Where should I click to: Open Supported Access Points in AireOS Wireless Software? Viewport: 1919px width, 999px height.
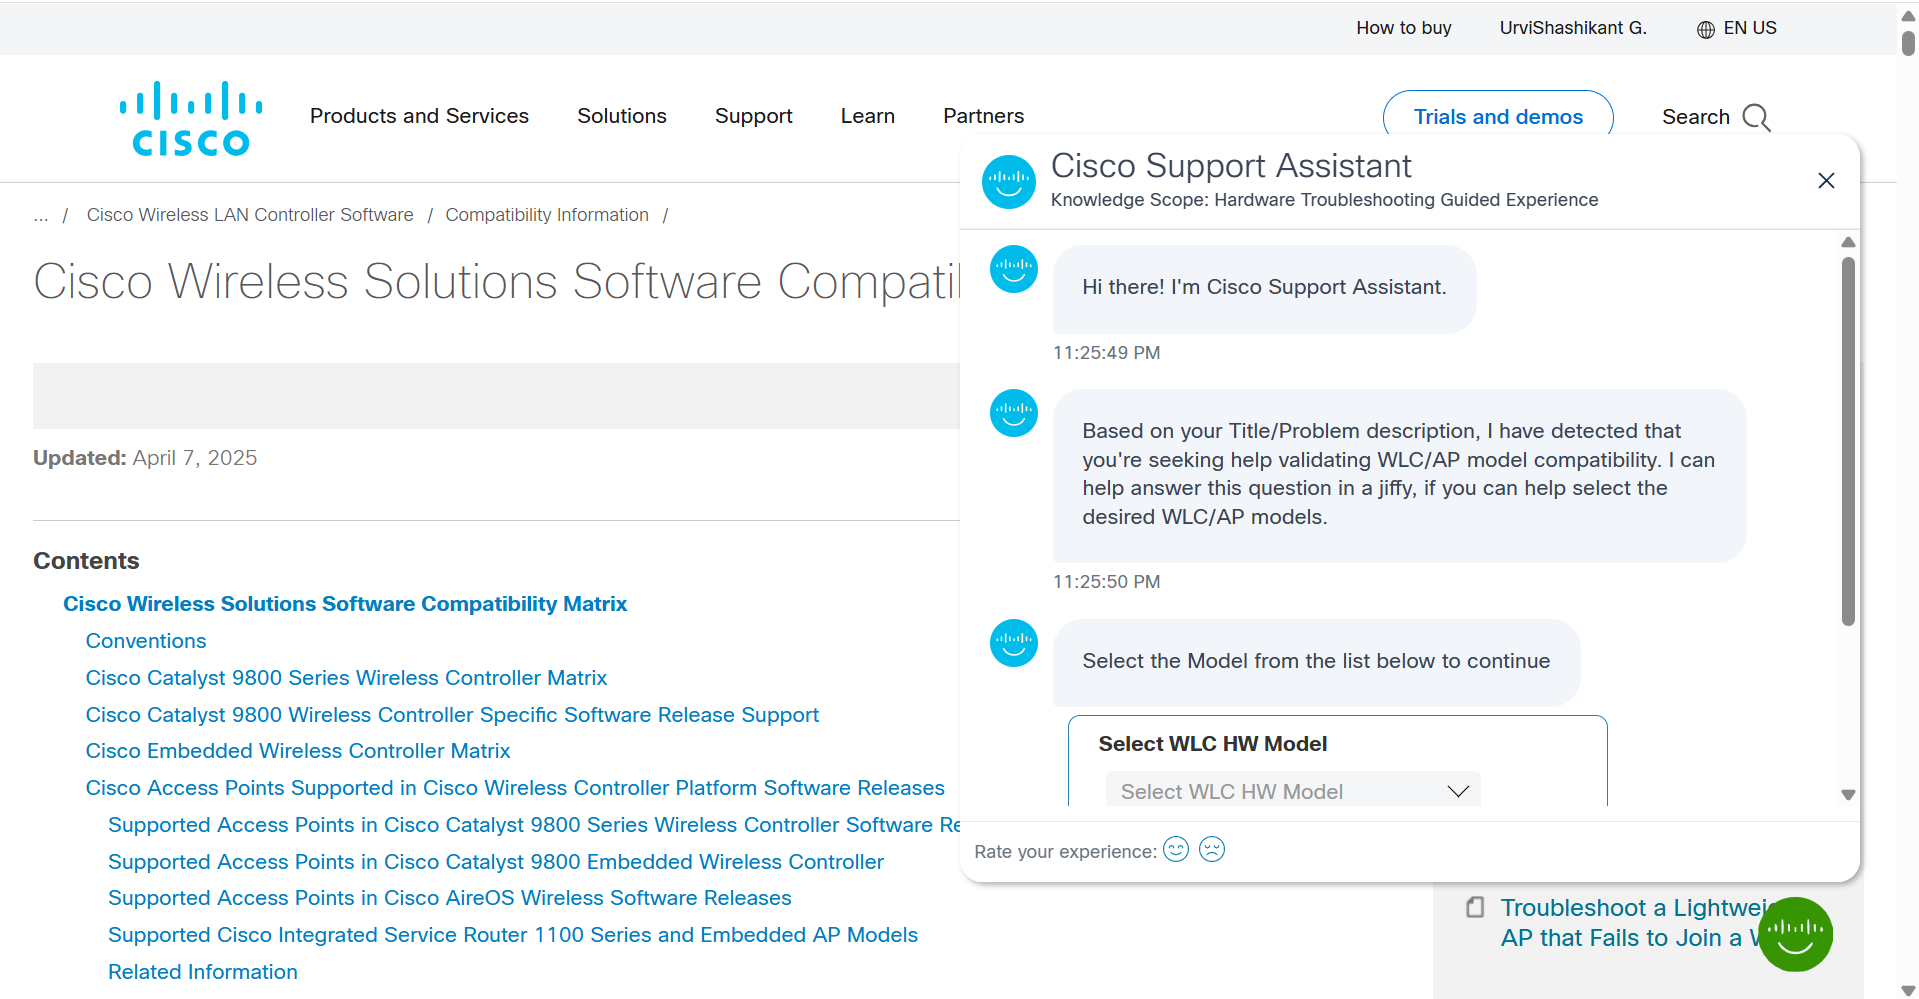click(x=450, y=898)
